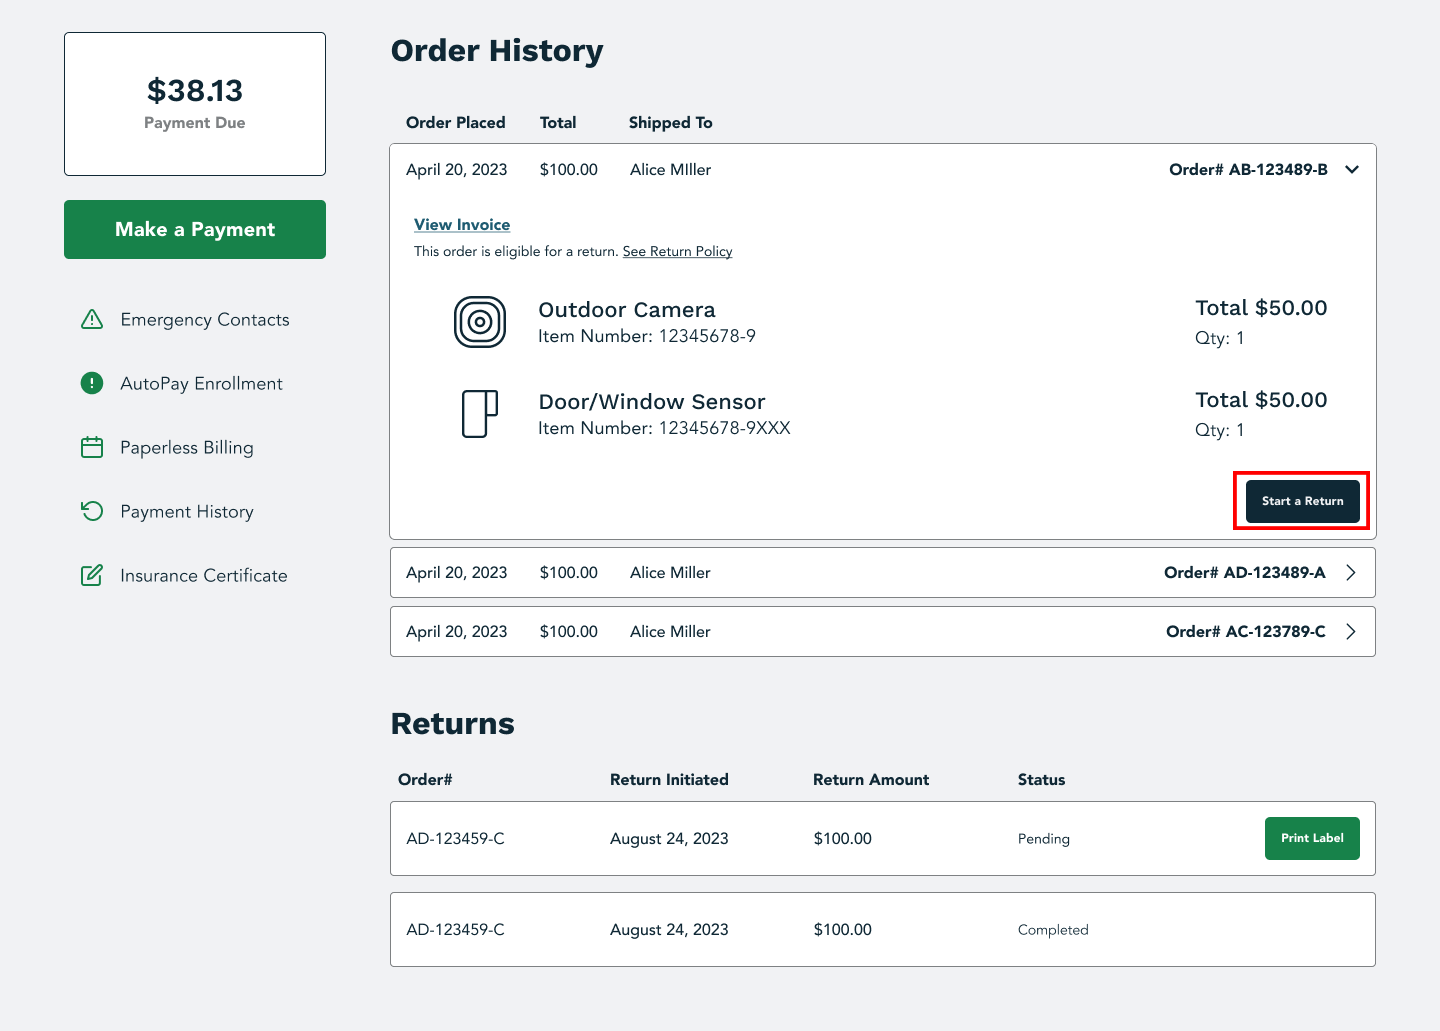The image size is (1440, 1031).
Task: Print Label for the pending return
Action: 1312,838
